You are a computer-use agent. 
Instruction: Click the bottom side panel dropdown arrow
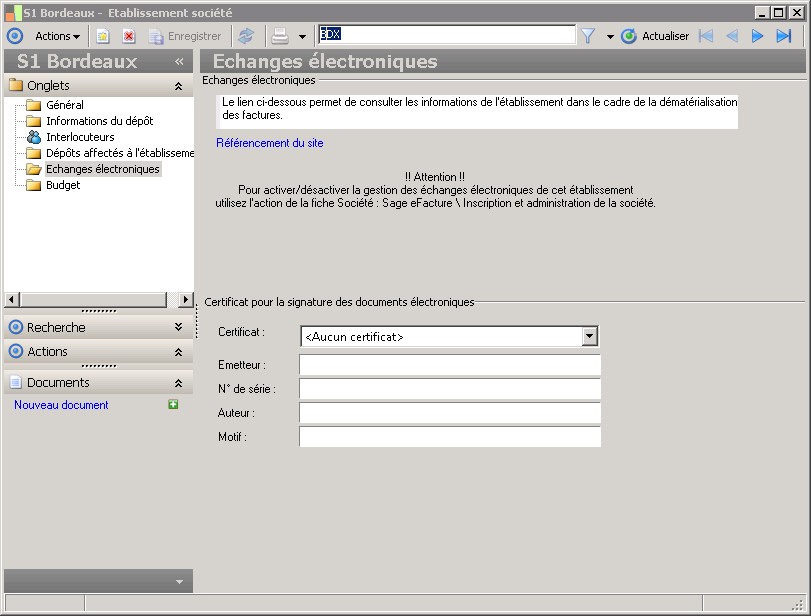coord(179,582)
